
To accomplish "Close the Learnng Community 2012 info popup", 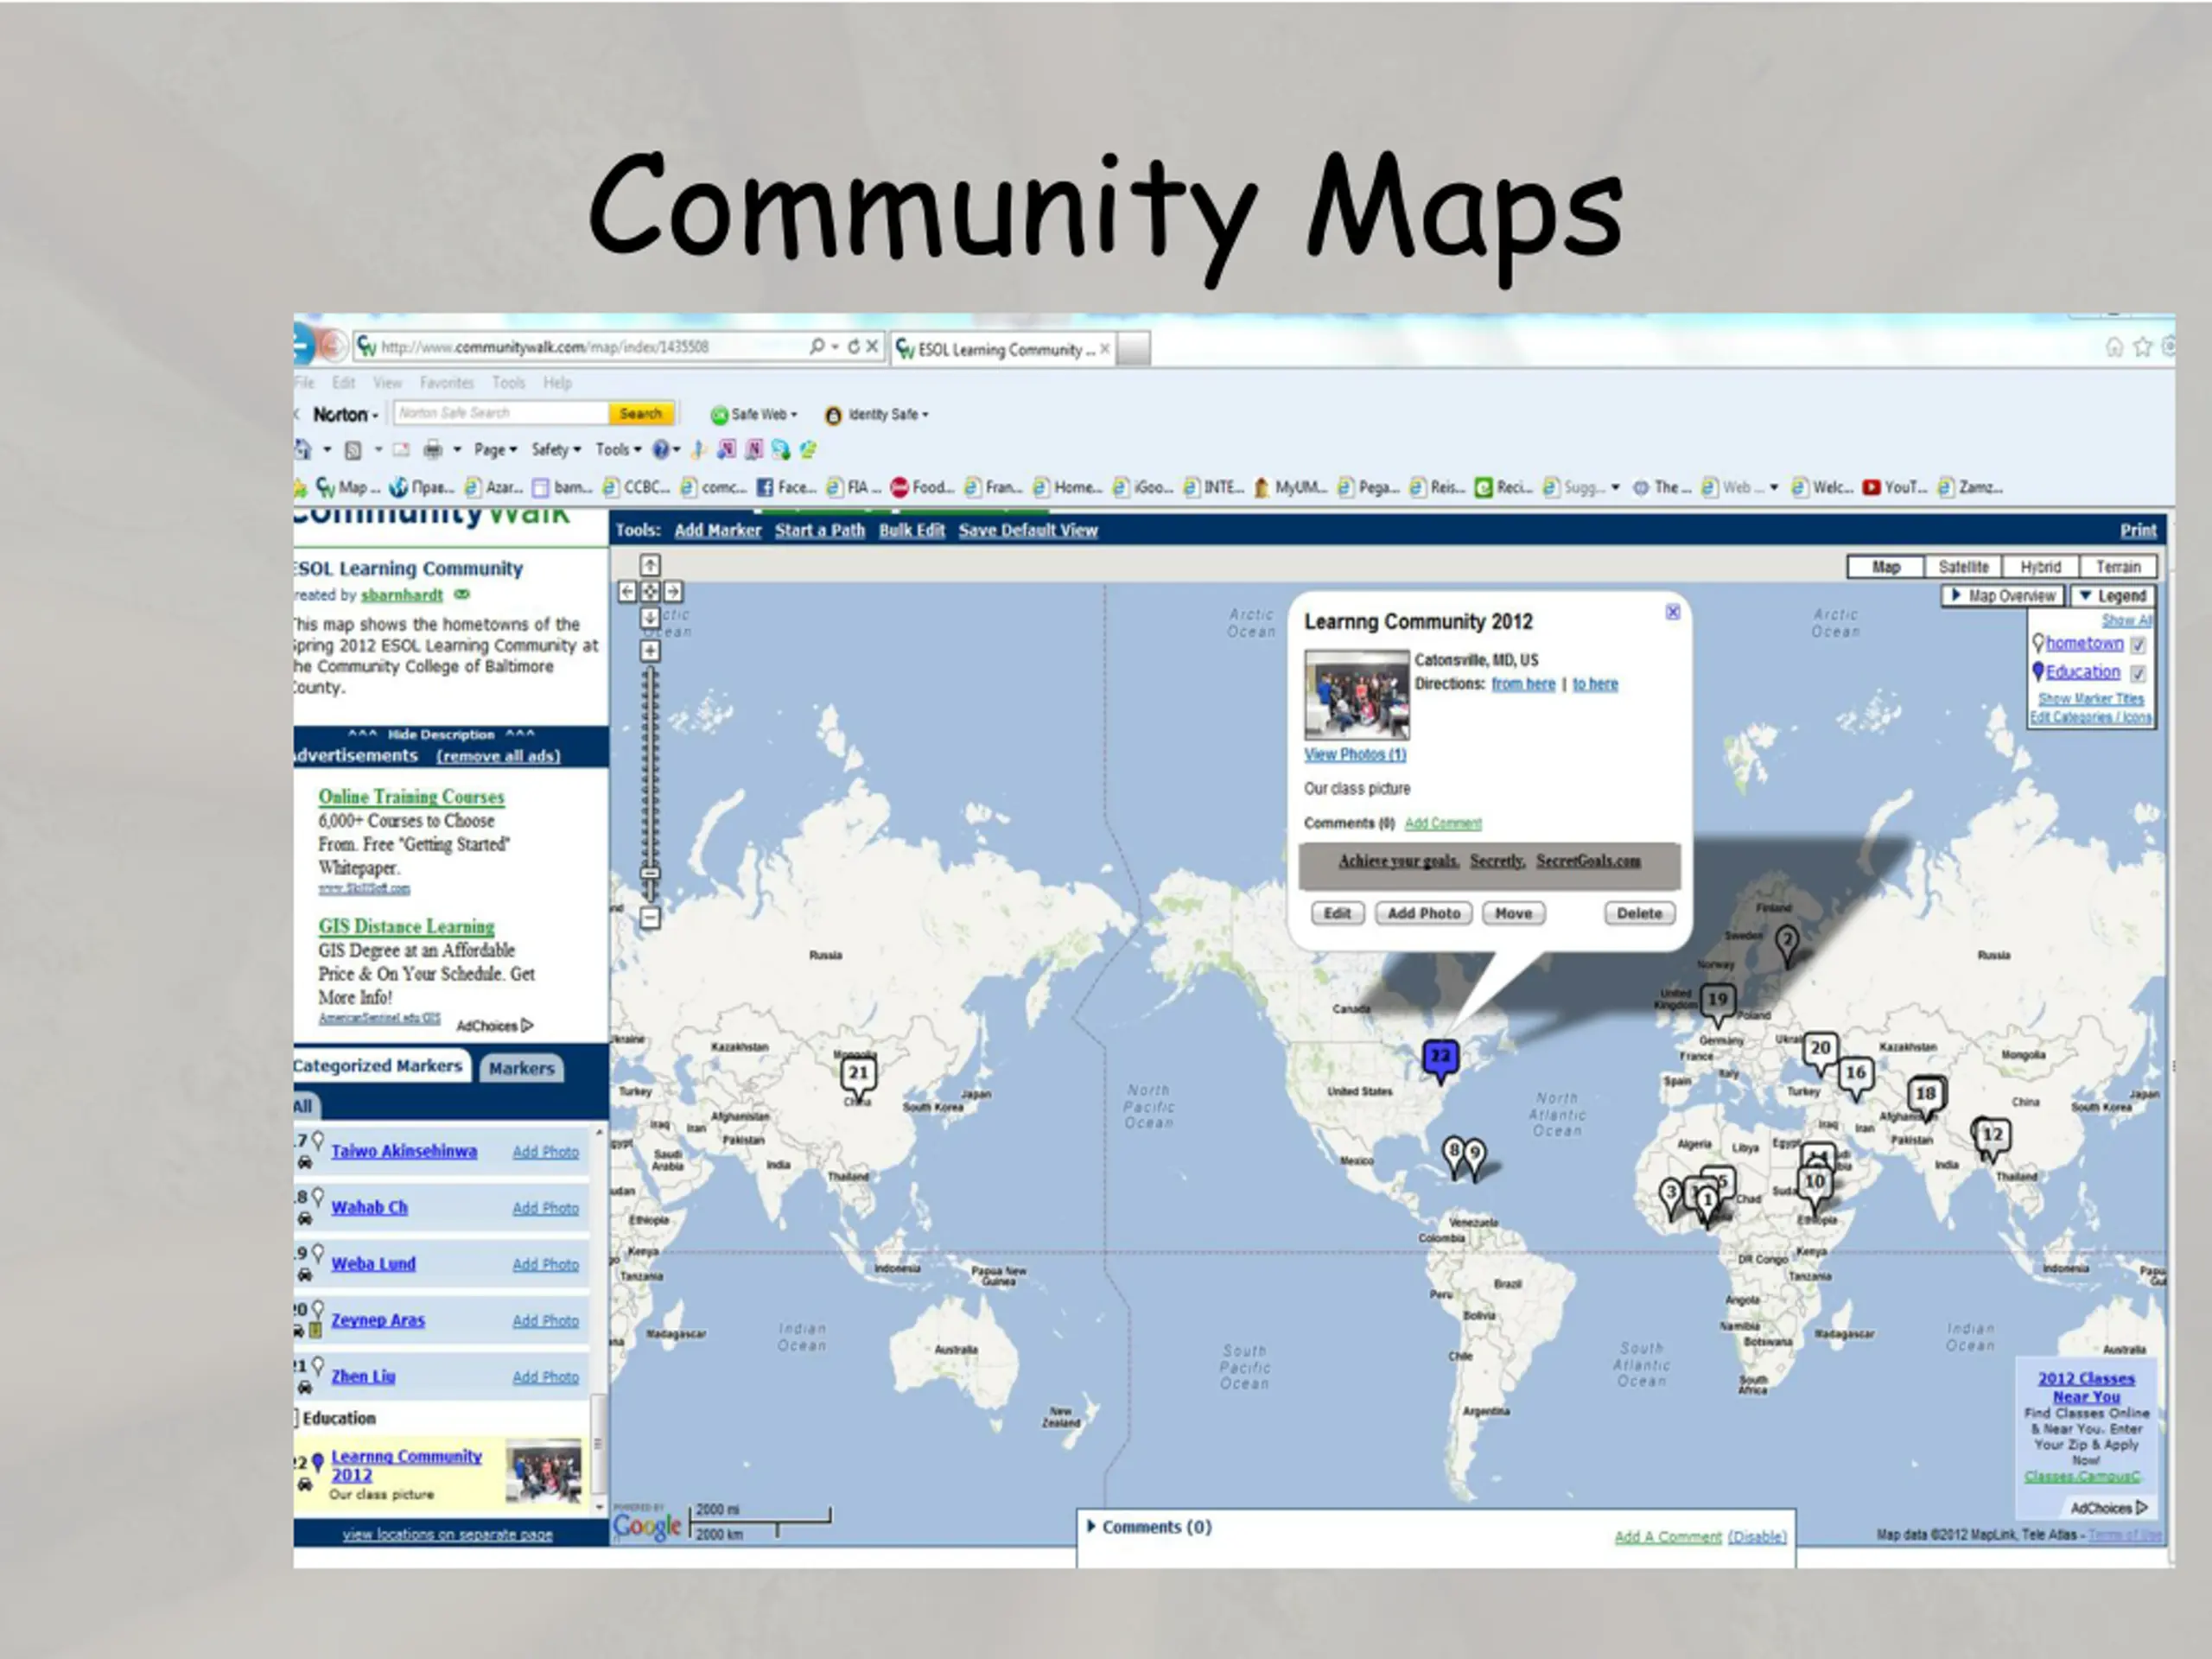I will coord(1672,612).
